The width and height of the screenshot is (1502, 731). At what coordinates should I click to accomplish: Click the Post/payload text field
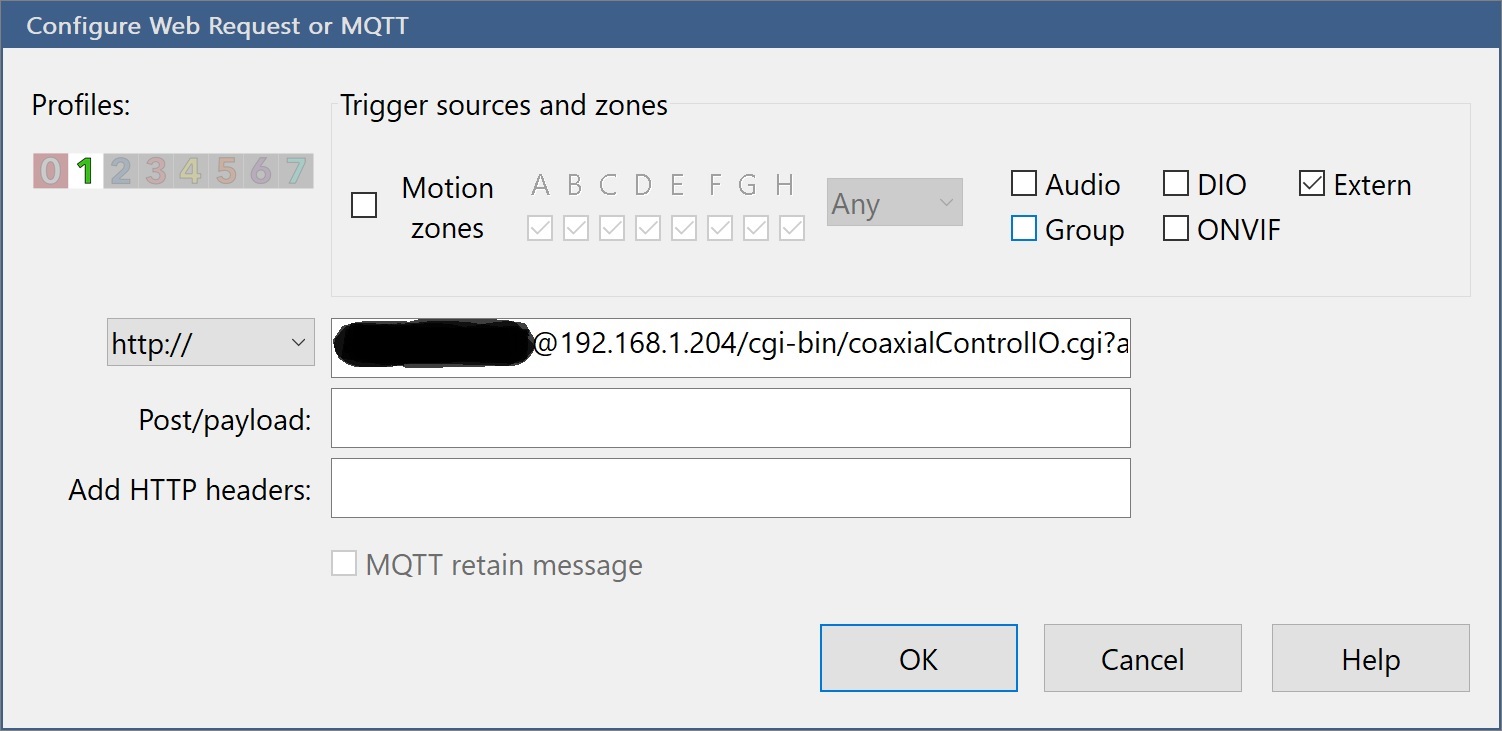pyautogui.click(x=730, y=418)
